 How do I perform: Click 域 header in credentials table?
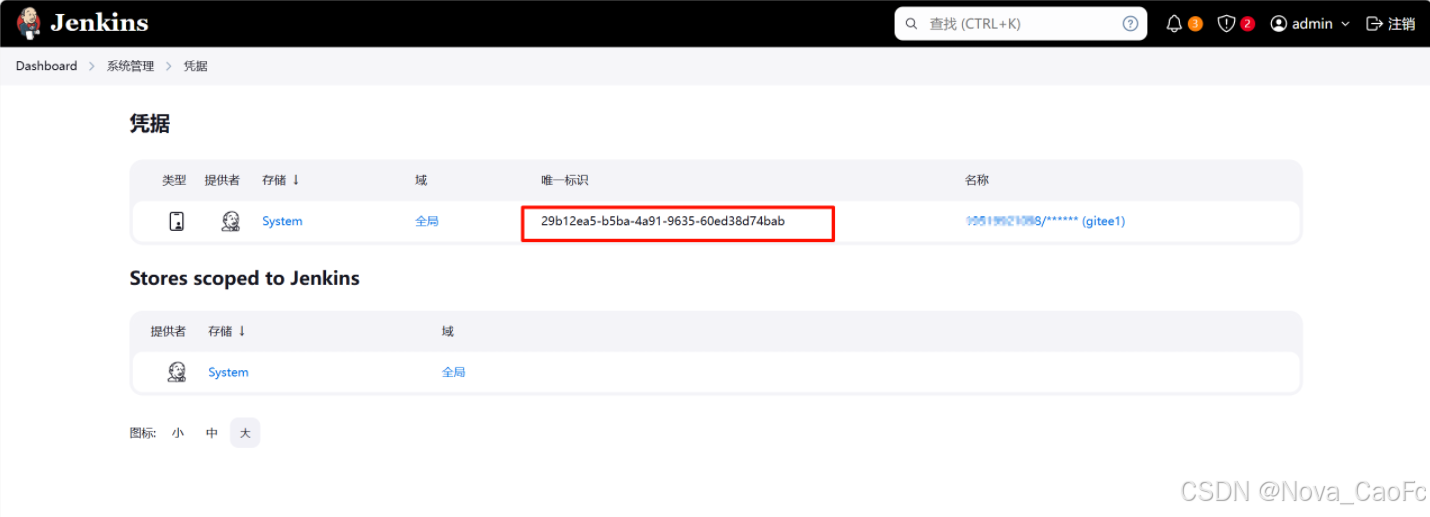click(x=421, y=180)
